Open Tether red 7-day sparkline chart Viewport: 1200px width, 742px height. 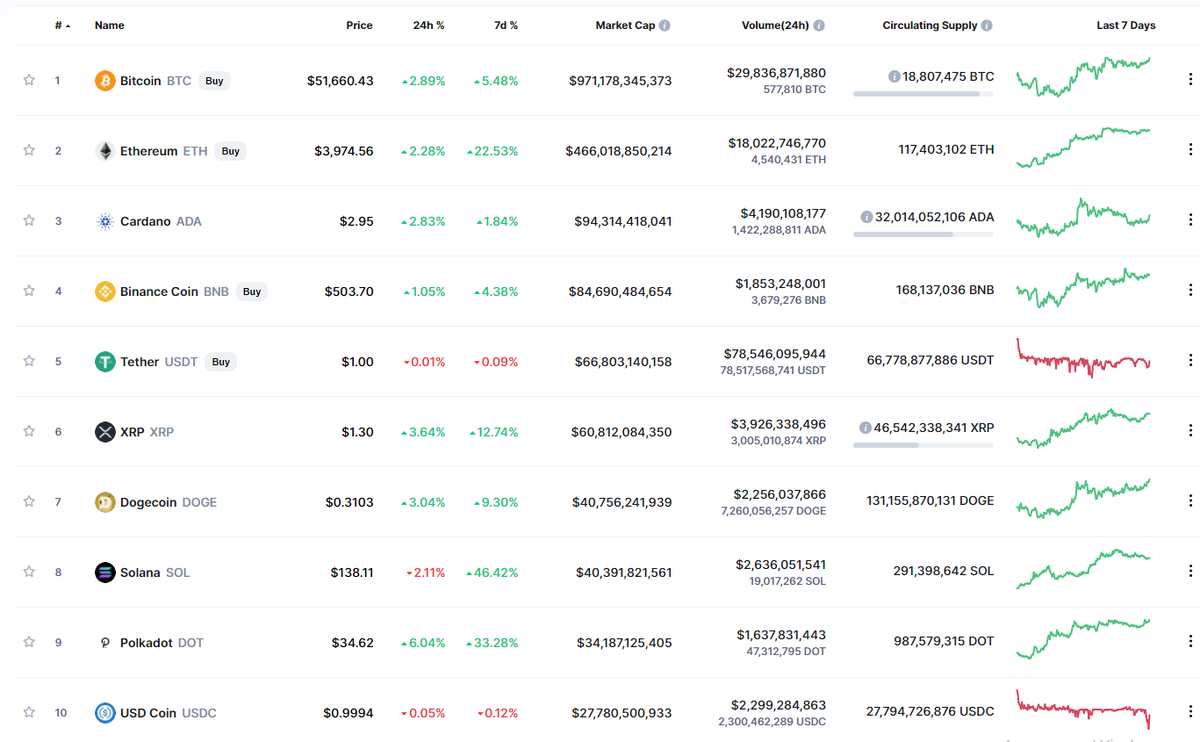pos(1083,358)
